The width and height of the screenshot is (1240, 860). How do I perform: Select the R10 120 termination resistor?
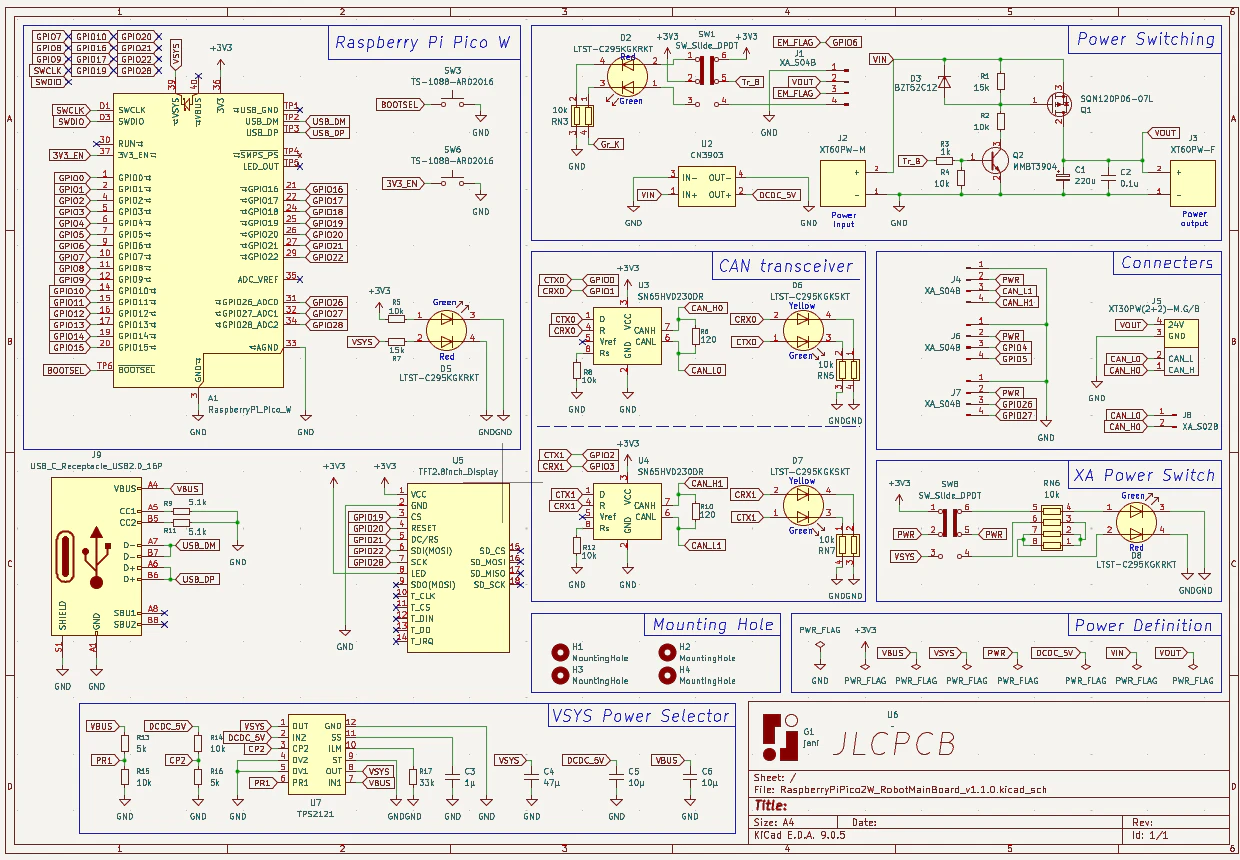695,512
